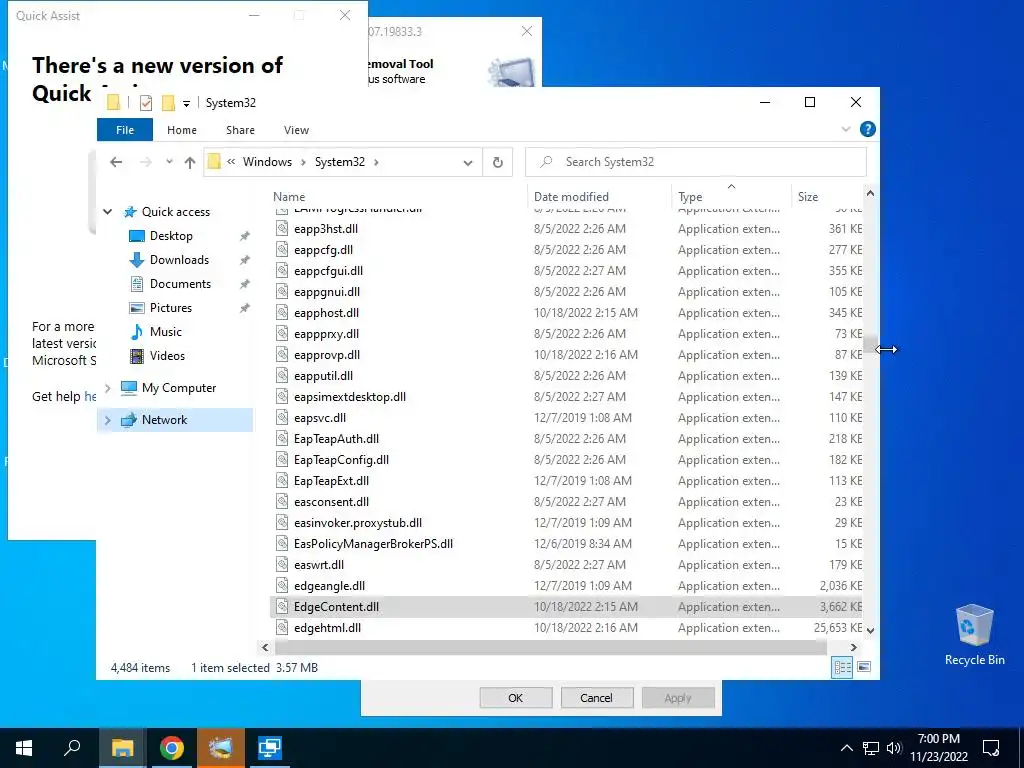Open Google Chrome from the taskbar

coord(171,748)
